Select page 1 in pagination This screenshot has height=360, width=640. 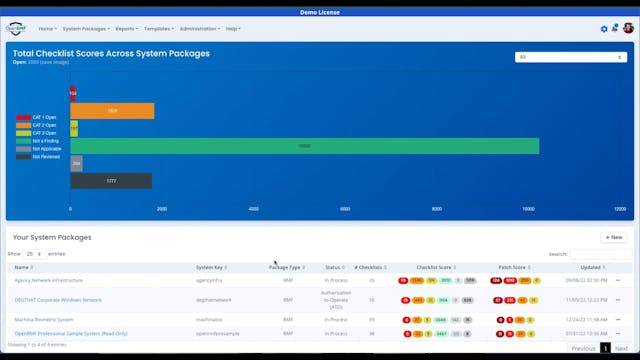(605, 348)
